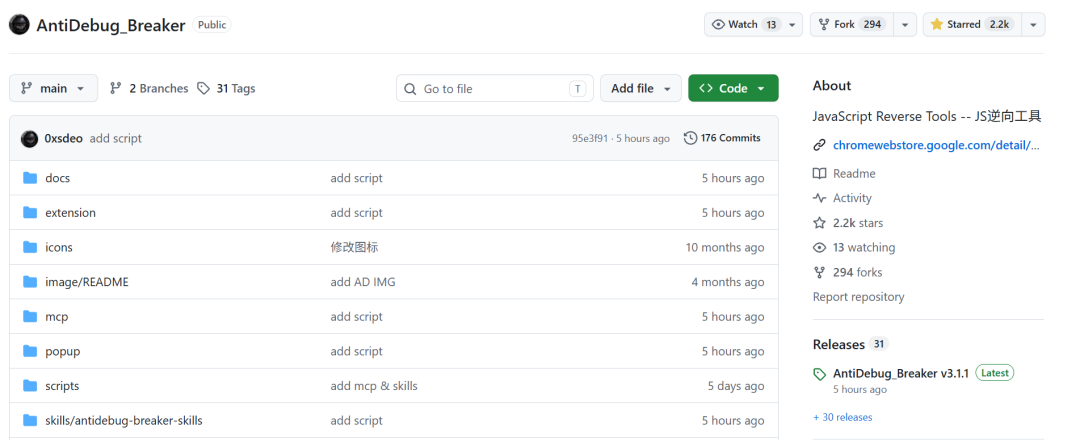The image size is (1080, 440).
Task: Open the AntiDebug_Breaker repository title link
Action: click(x=110, y=25)
